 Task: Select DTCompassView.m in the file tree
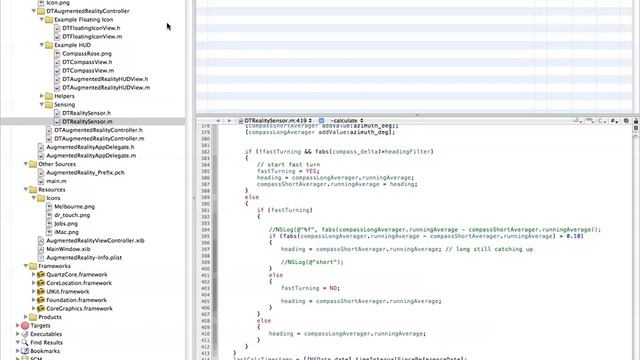[x=88, y=71]
